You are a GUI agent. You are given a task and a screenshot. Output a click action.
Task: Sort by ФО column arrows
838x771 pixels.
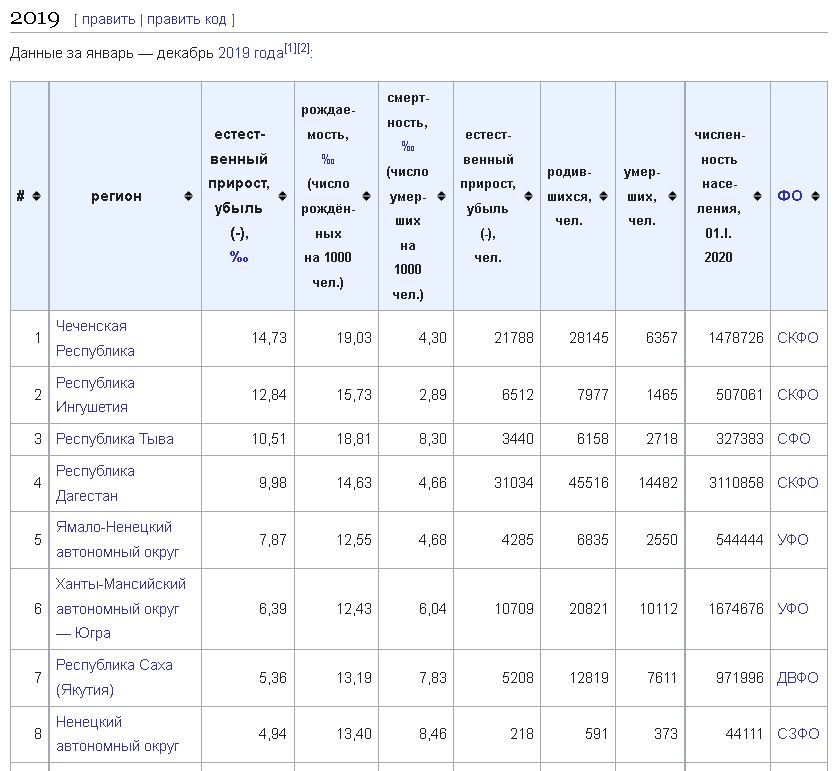click(815, 196)
